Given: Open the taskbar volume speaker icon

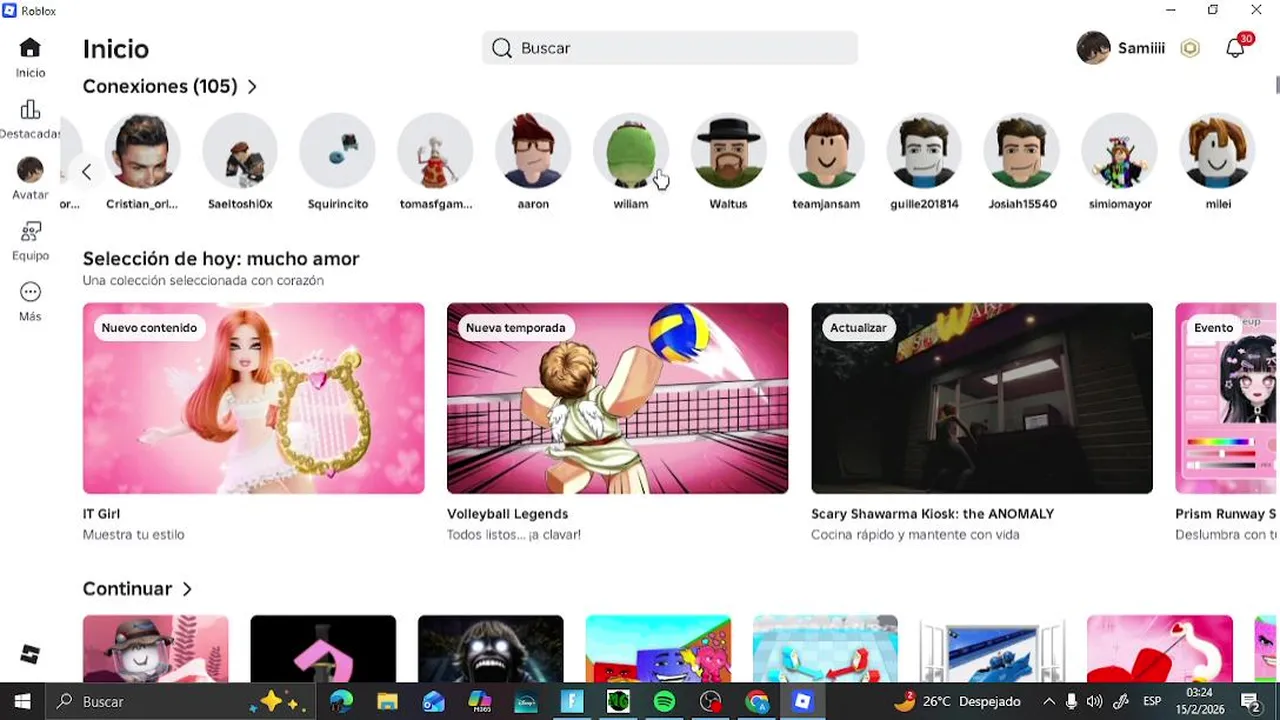Looking at the screenshot, I should [x=1094, y=702].
